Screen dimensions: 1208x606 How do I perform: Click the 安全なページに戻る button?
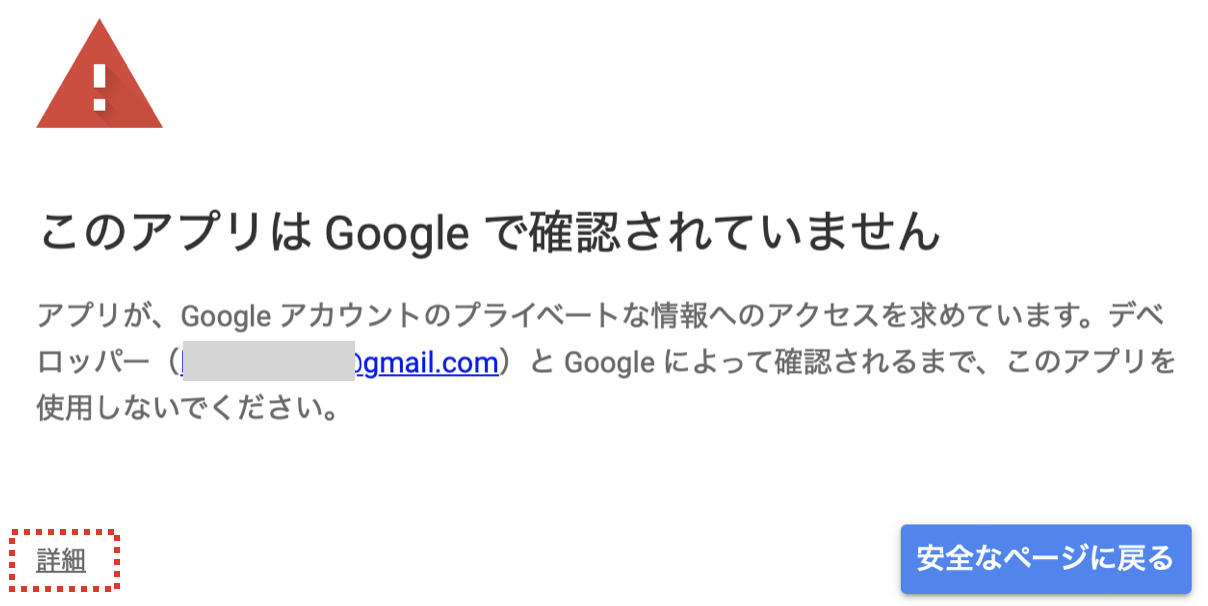(1045, 559)
